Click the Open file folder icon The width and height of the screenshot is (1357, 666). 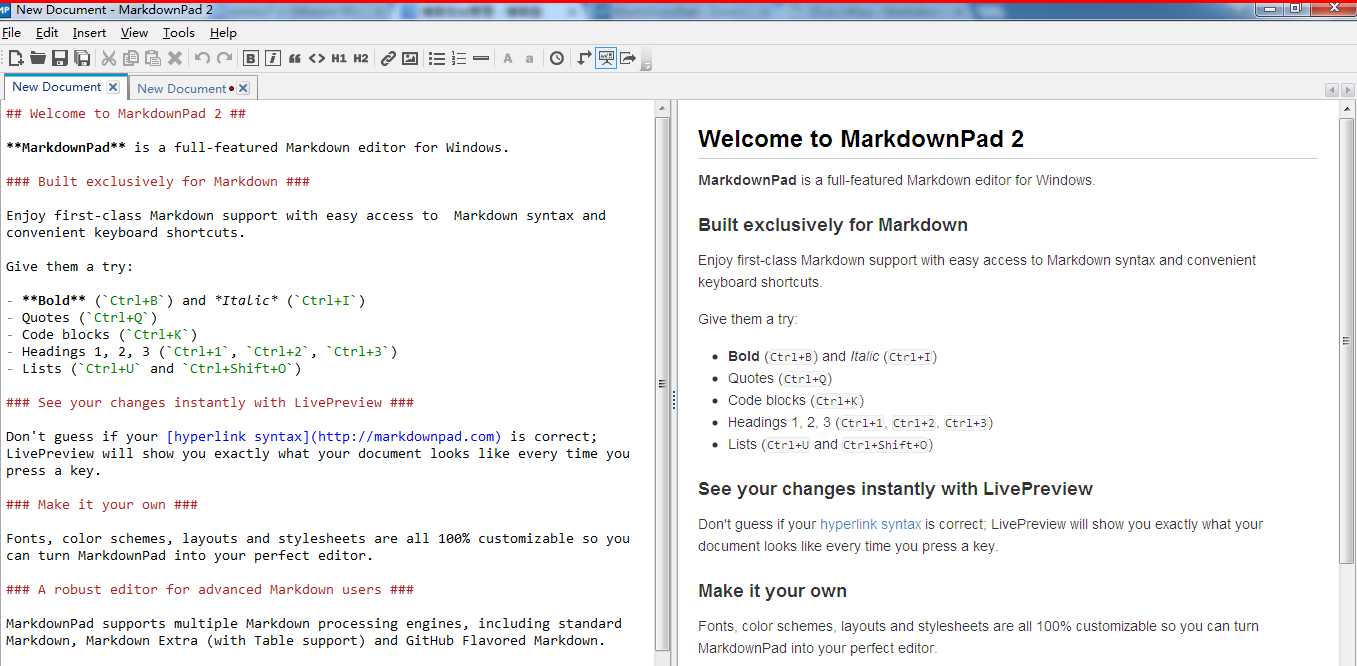coord(38,58)
